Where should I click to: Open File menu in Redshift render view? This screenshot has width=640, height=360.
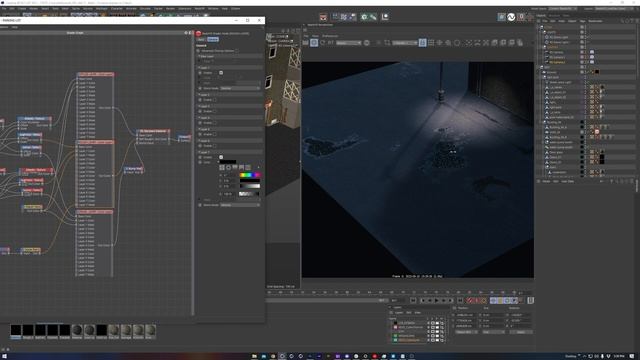pyautogui.click(x=306, y=36)
